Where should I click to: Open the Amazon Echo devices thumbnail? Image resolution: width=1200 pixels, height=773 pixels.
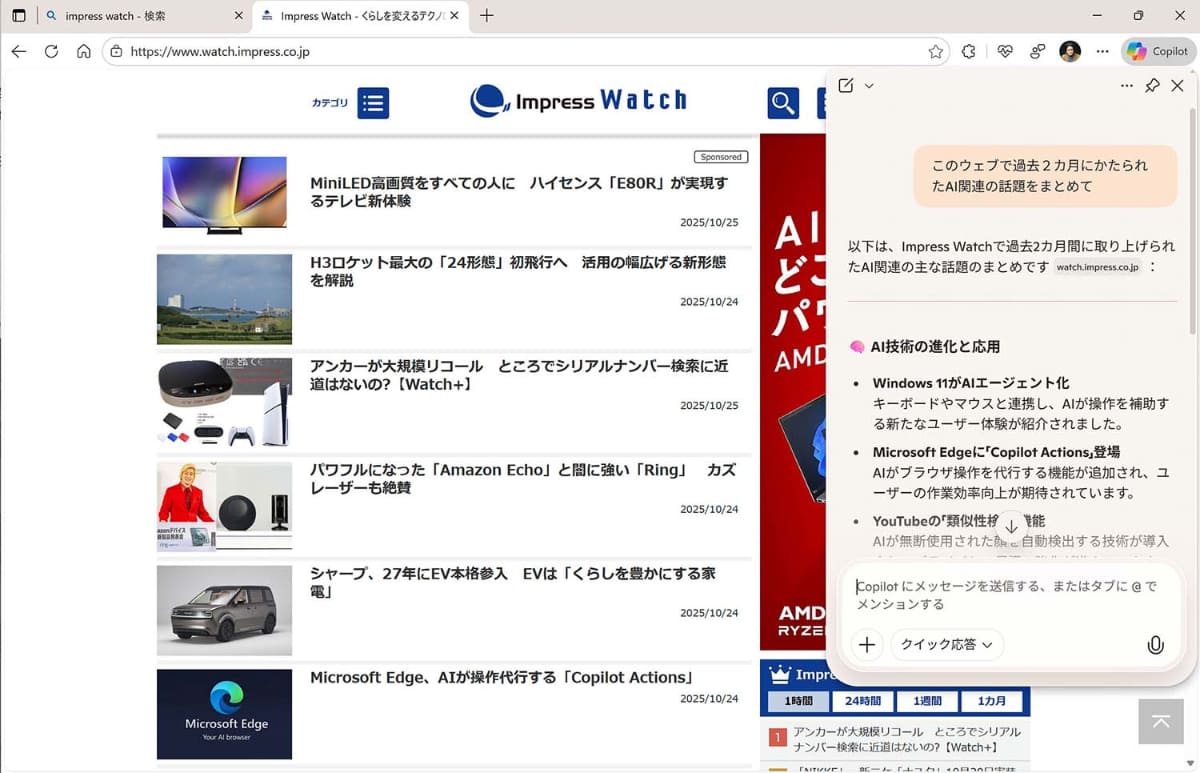pyautogui.click(x=224, y=506)
